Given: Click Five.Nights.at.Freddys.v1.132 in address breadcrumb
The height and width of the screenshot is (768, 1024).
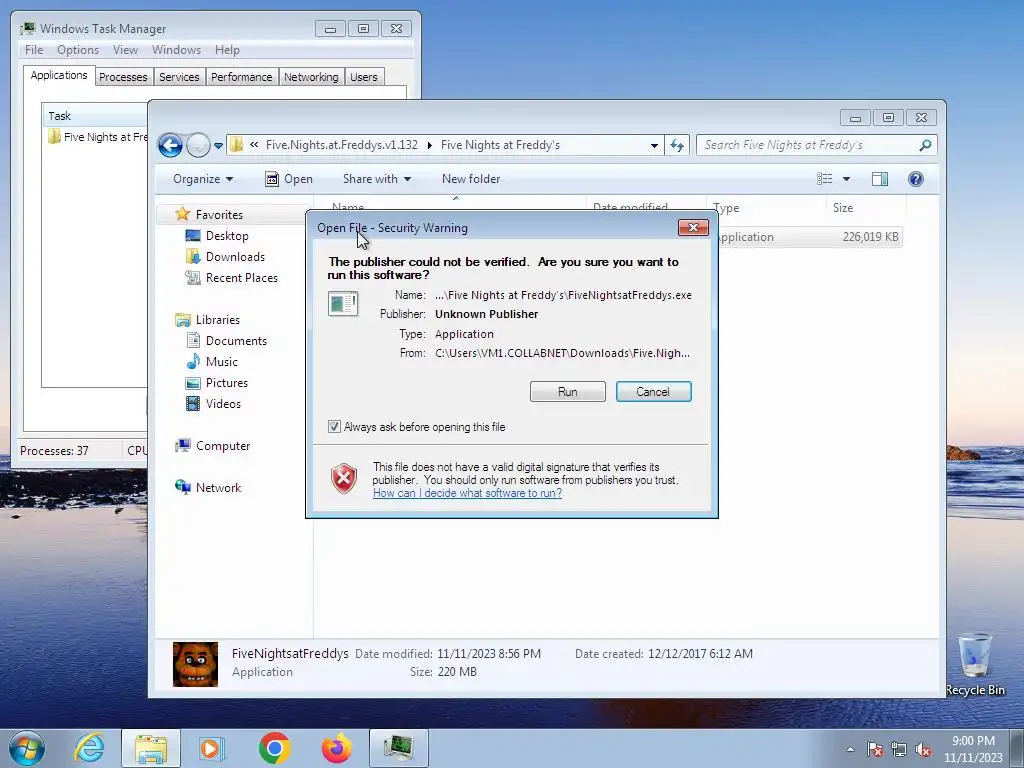Looking at the screenshot, I should coord(342,145).
